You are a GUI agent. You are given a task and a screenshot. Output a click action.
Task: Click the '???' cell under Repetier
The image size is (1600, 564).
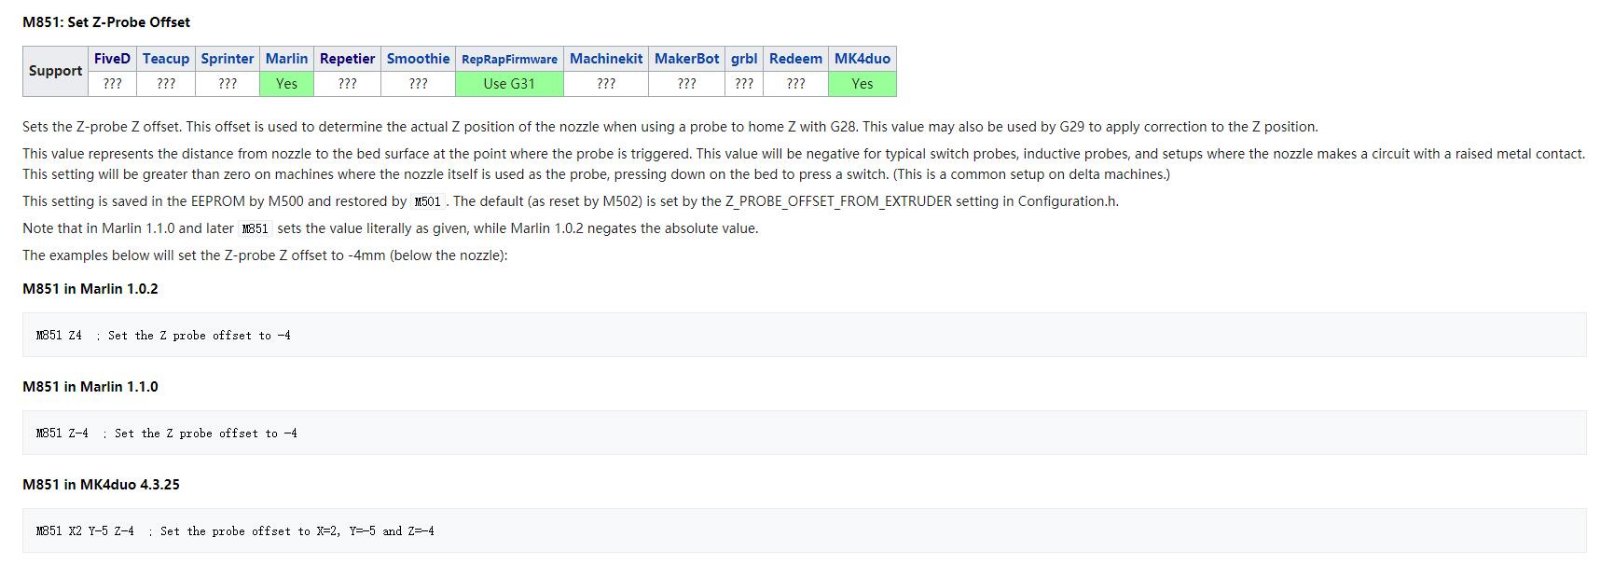(x=347, y=84)
